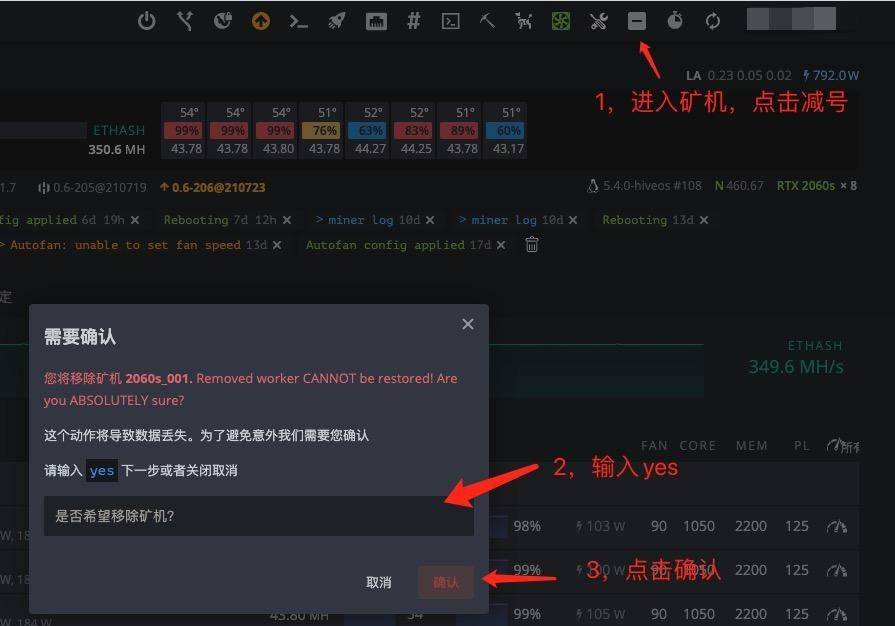Viewport: 895px width, 626px height.
Task: Dismiss the 'Rebooting 7d 12h' message
Action: click(287, 220)
